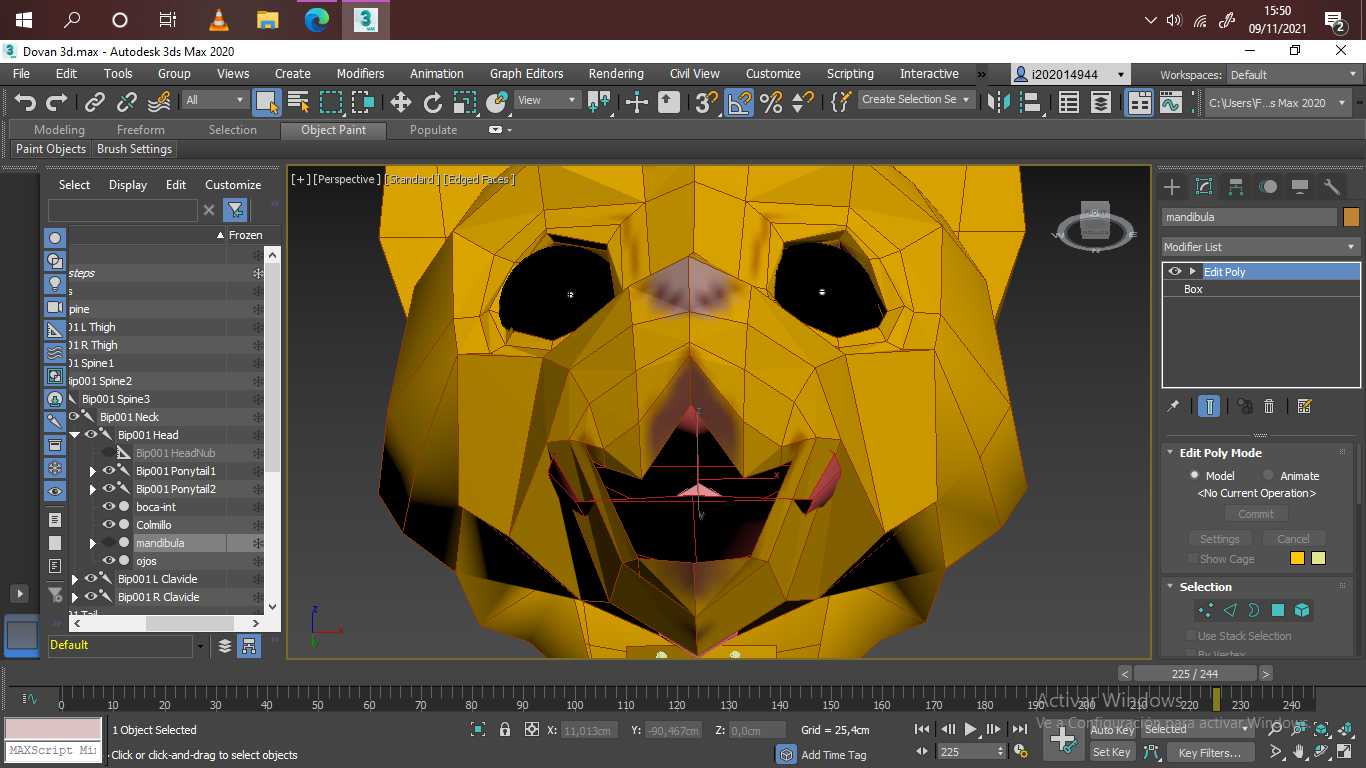Open the Modifier List dropdown
The height and width of the screenshot is (768, 1366).
pyautogui.click(x=1260, y=247)
